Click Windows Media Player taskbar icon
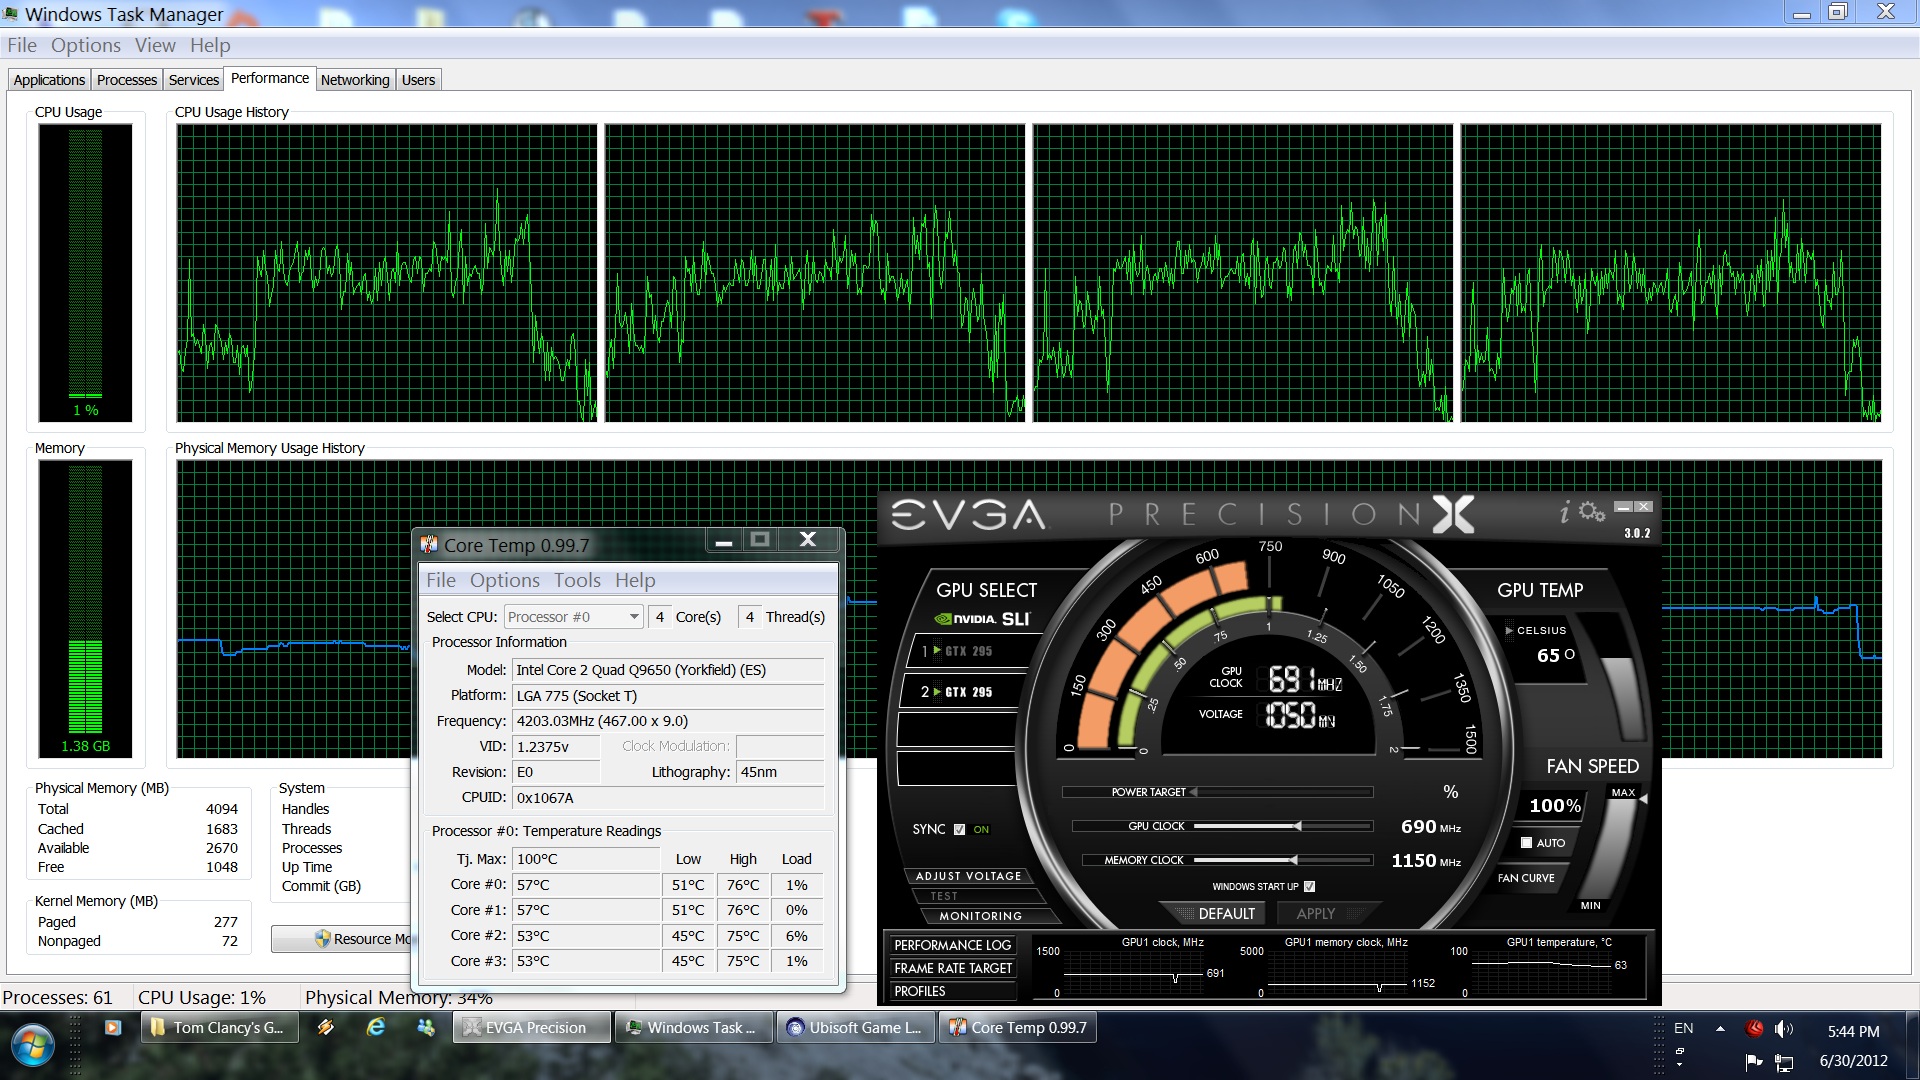 pos(112,1027)
